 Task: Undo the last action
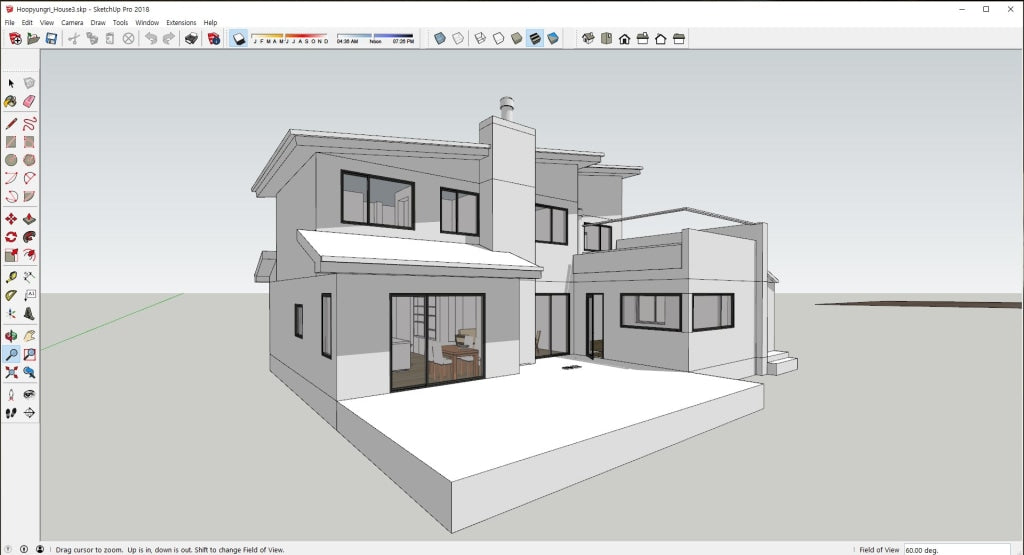pos(151,39)
